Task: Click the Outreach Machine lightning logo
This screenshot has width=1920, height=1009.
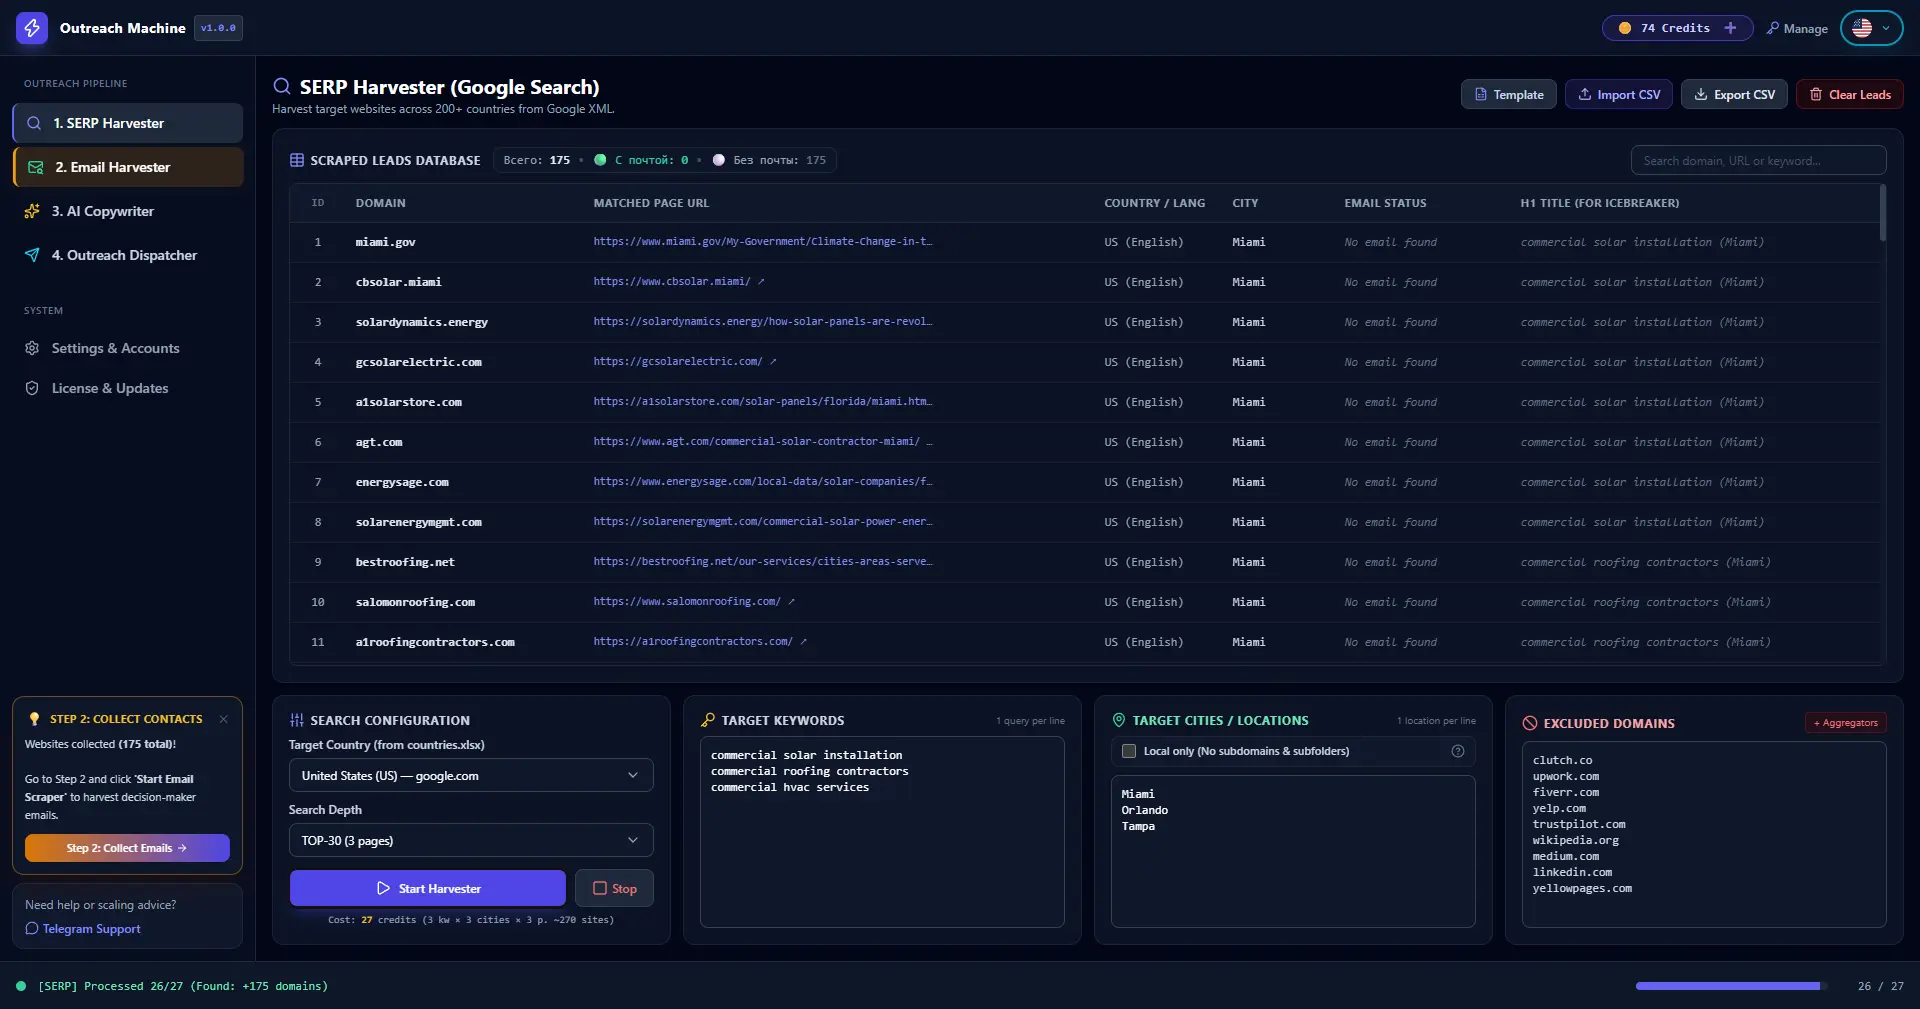Action: (32, 28)
